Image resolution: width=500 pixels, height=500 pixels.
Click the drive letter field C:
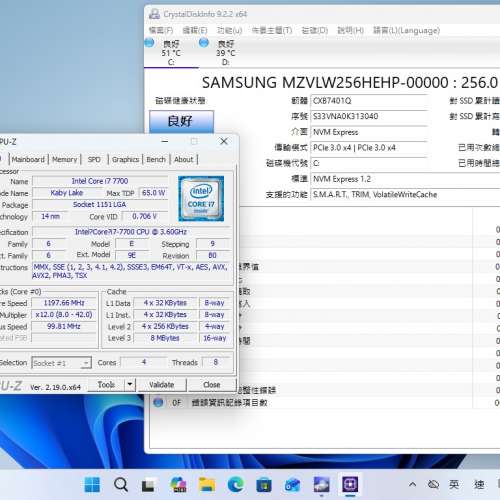[369, 163]
